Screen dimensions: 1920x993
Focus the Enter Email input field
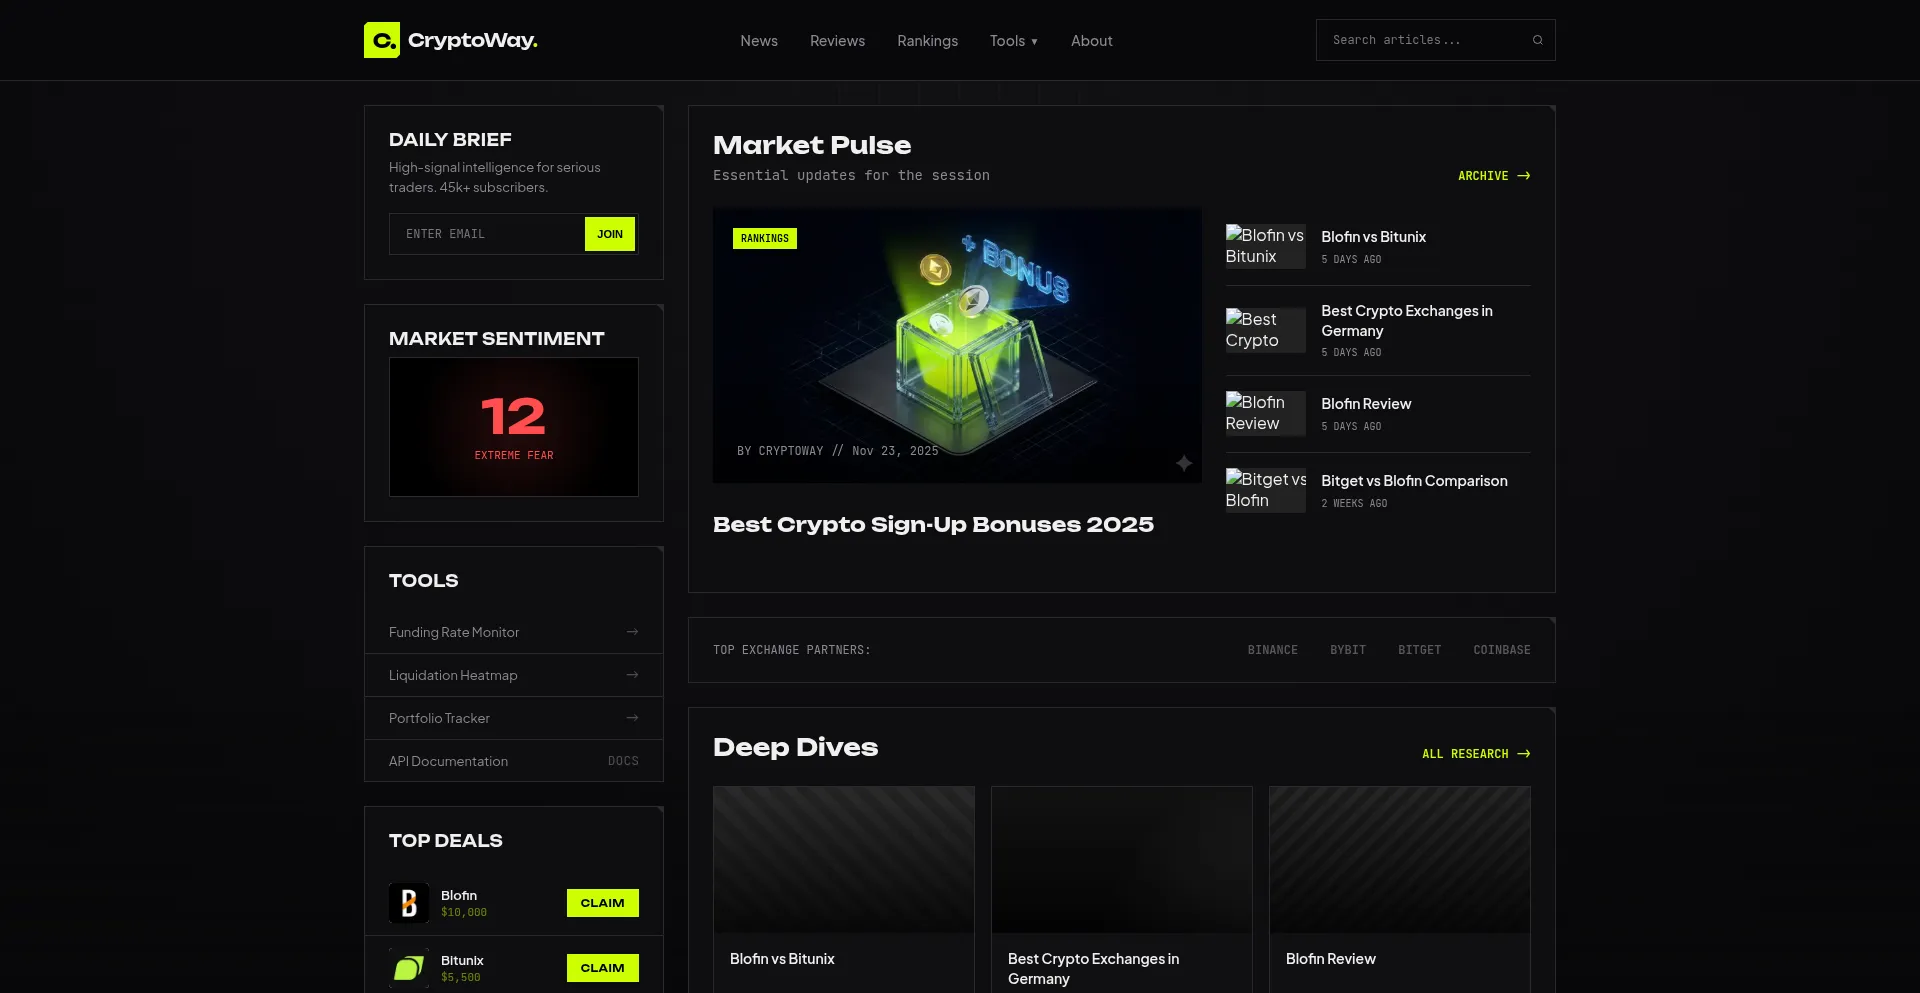[x=486, y=234]
